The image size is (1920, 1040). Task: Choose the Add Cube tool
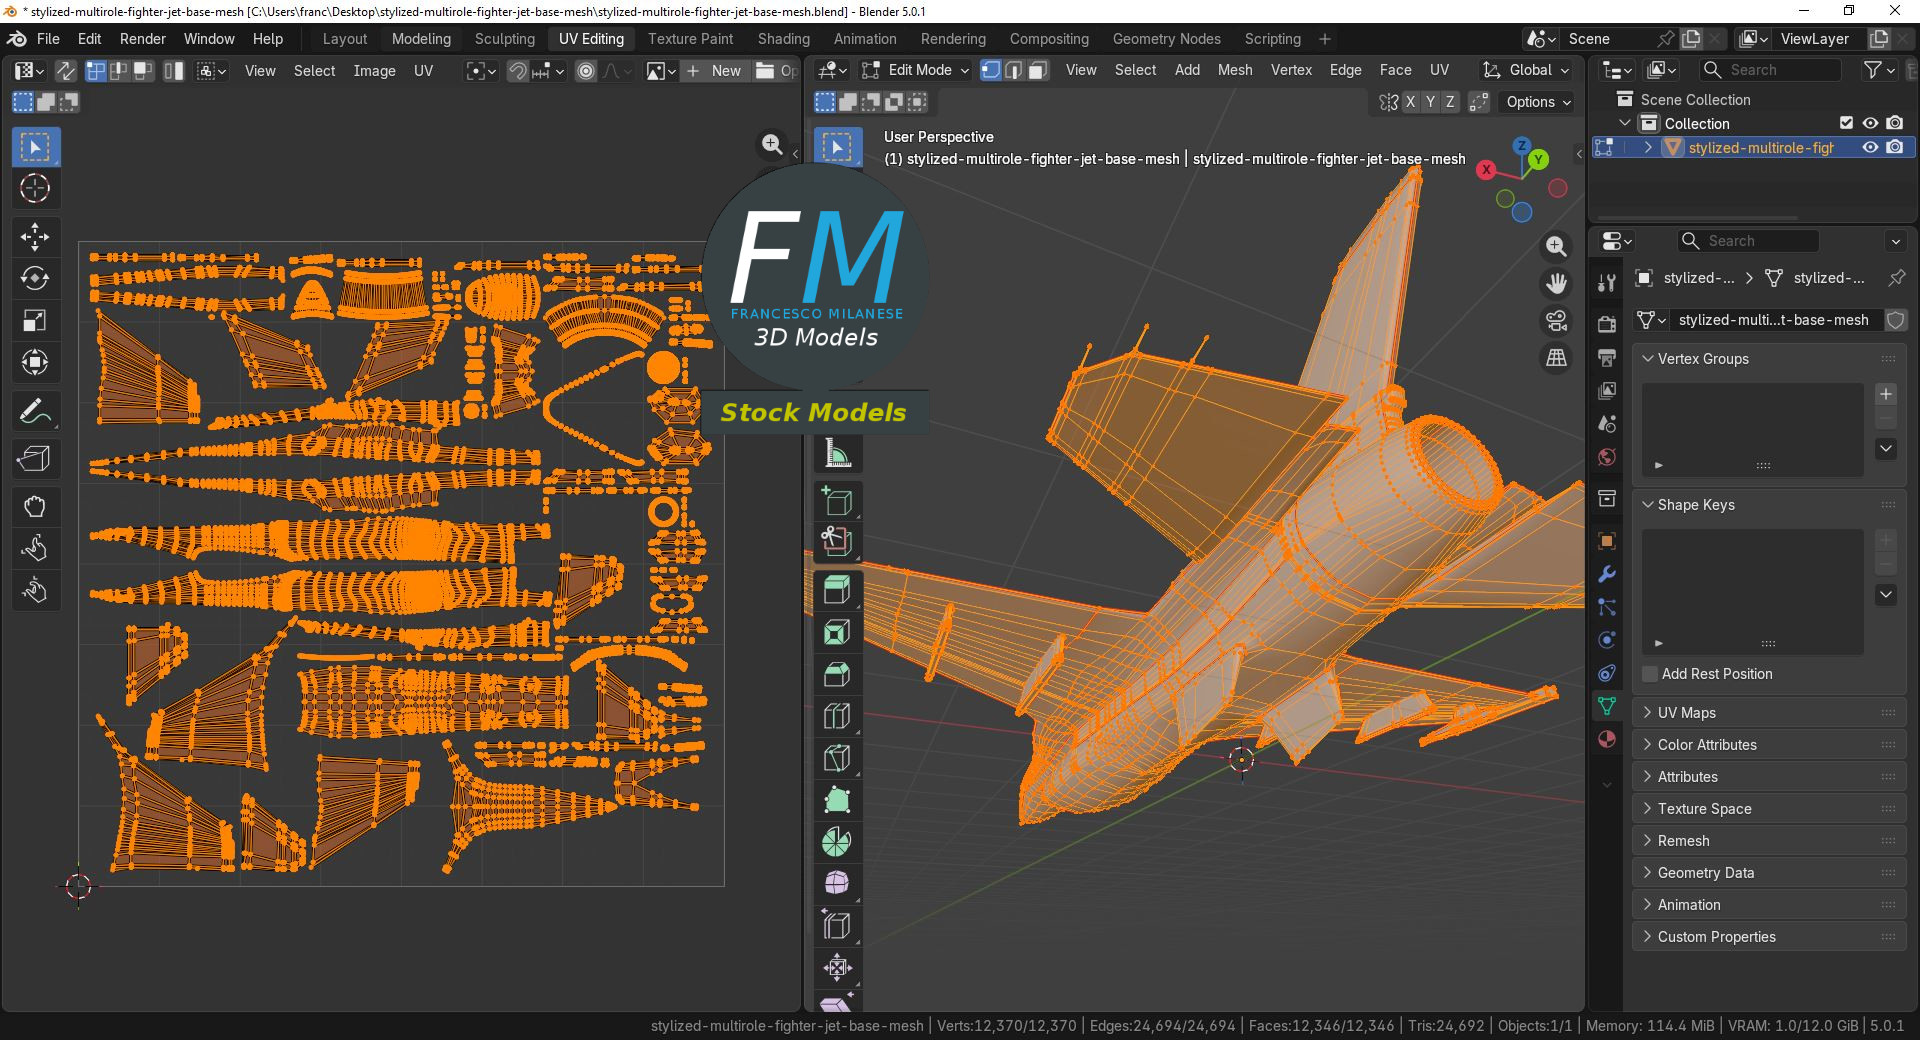click(x=837, y=500)
